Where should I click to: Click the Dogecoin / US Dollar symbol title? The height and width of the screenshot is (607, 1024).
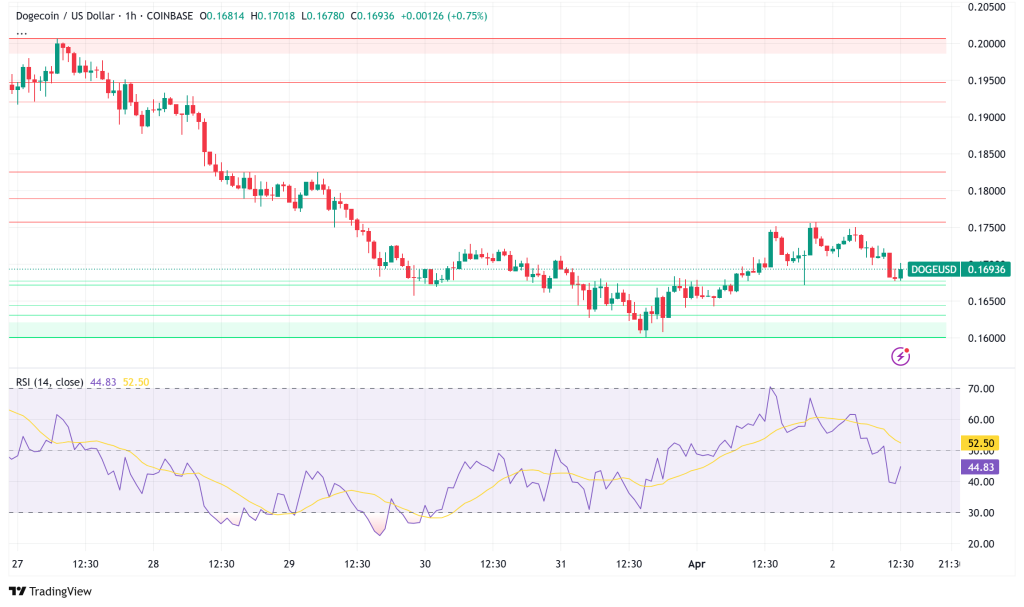[65, 16]
